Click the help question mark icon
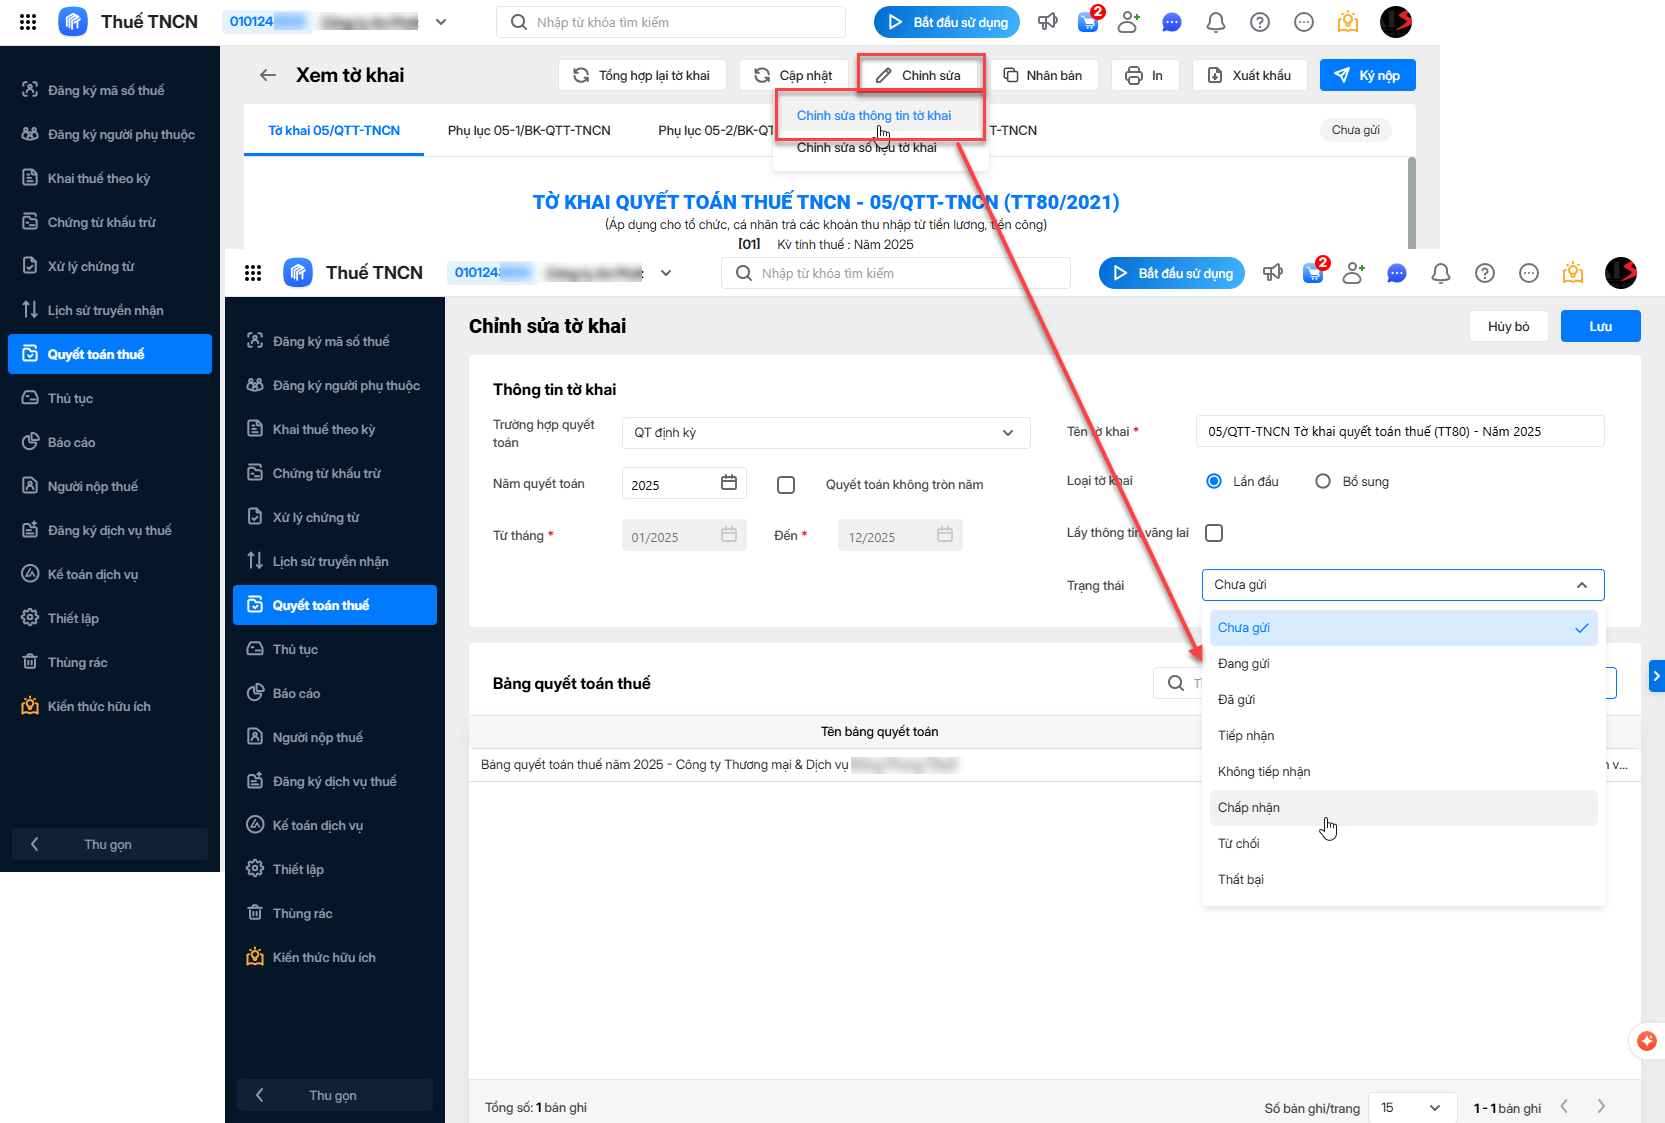Viewport: 1665px width, 1123px height. [1484, 273]
